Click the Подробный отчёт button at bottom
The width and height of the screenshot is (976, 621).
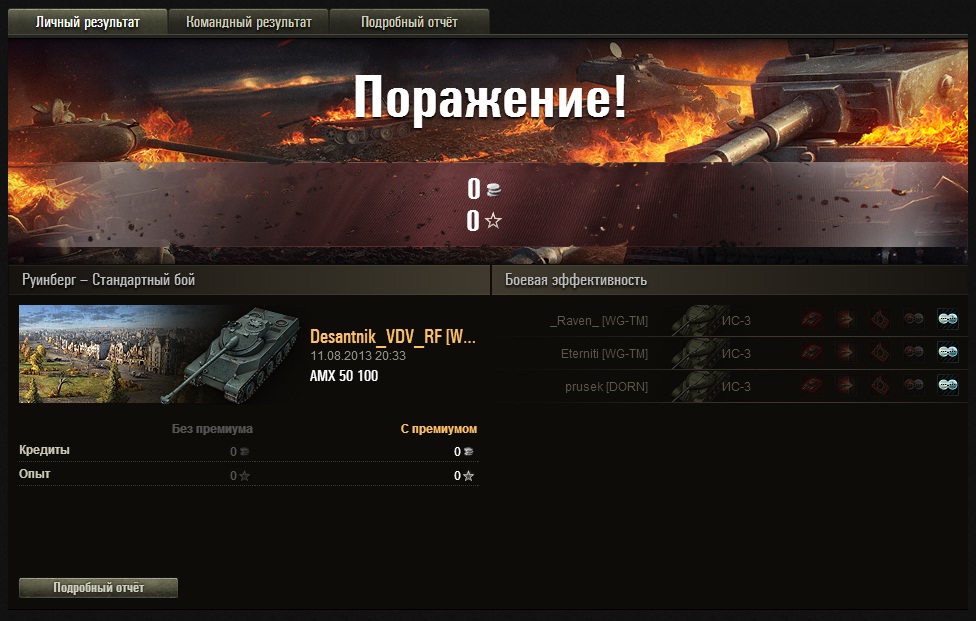pos(98,587)
